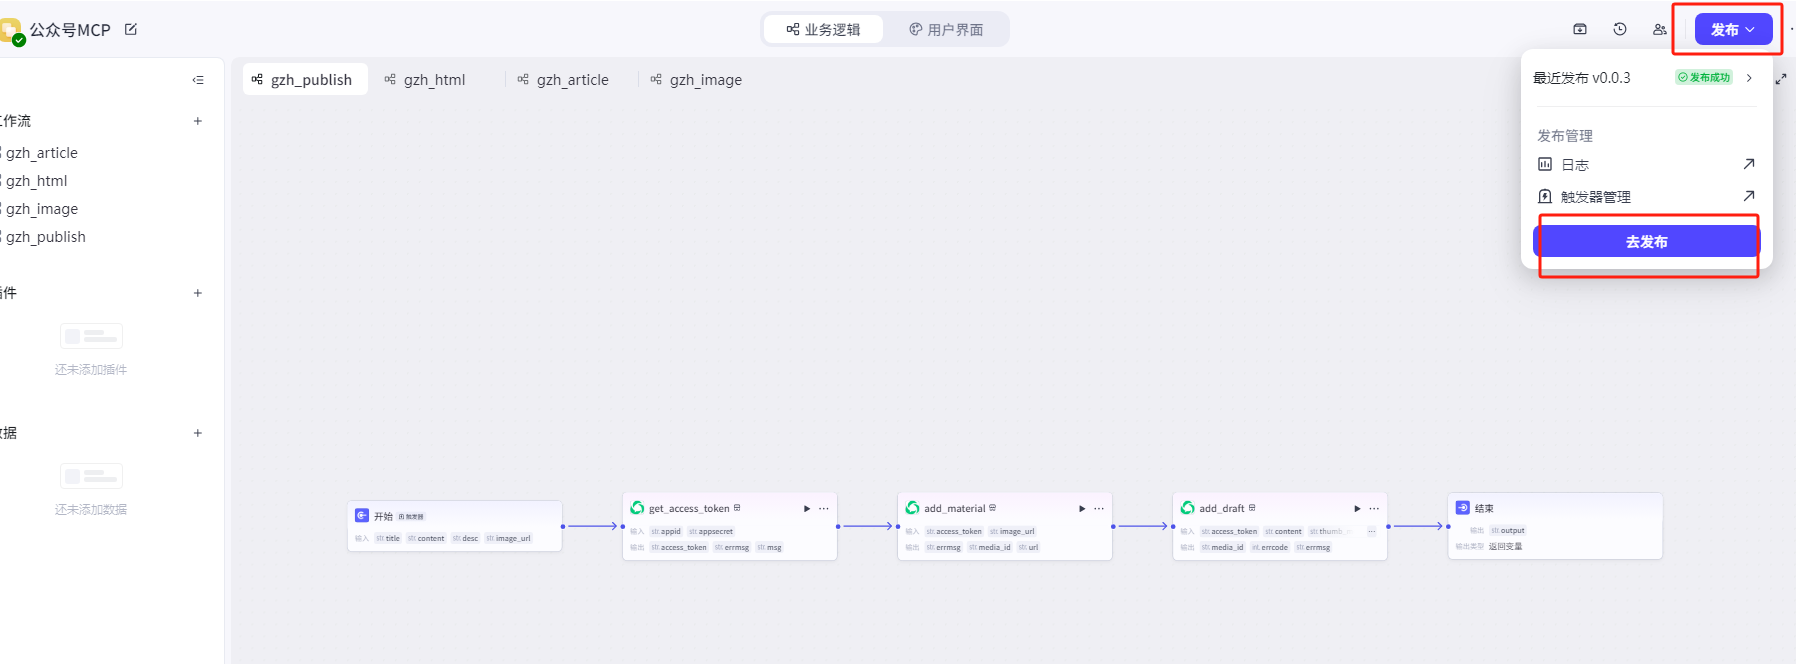
Task: Click the 去发布 button
Action: (x=1646, y=242)
